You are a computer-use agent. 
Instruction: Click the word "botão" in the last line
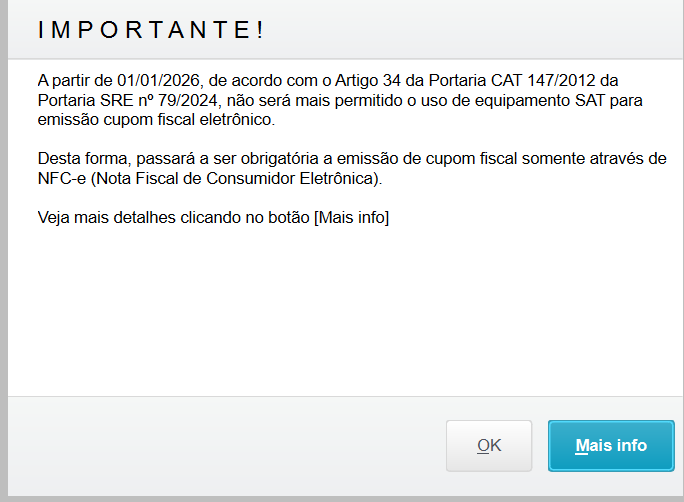coord(286,218)
